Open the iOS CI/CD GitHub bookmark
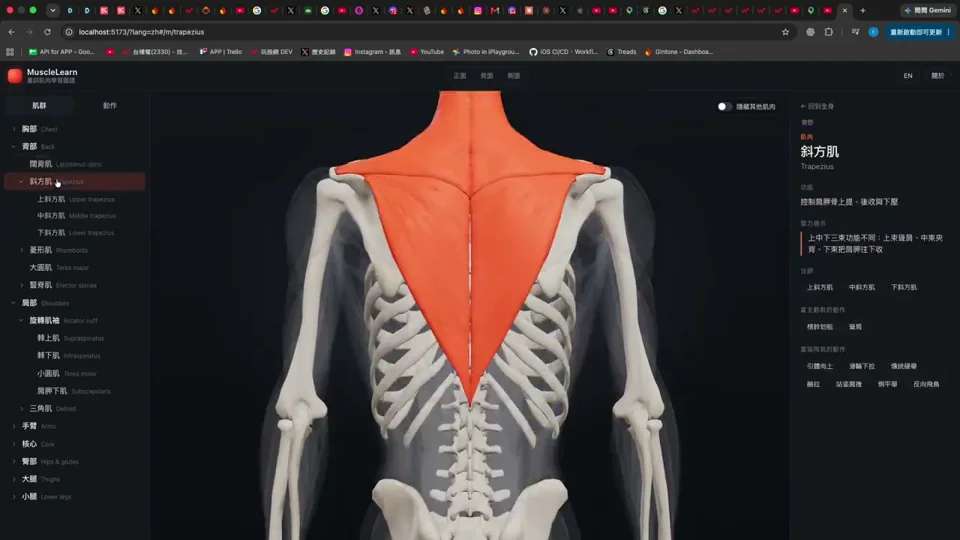Screen dimensions: 960x540 click(563, 52)
